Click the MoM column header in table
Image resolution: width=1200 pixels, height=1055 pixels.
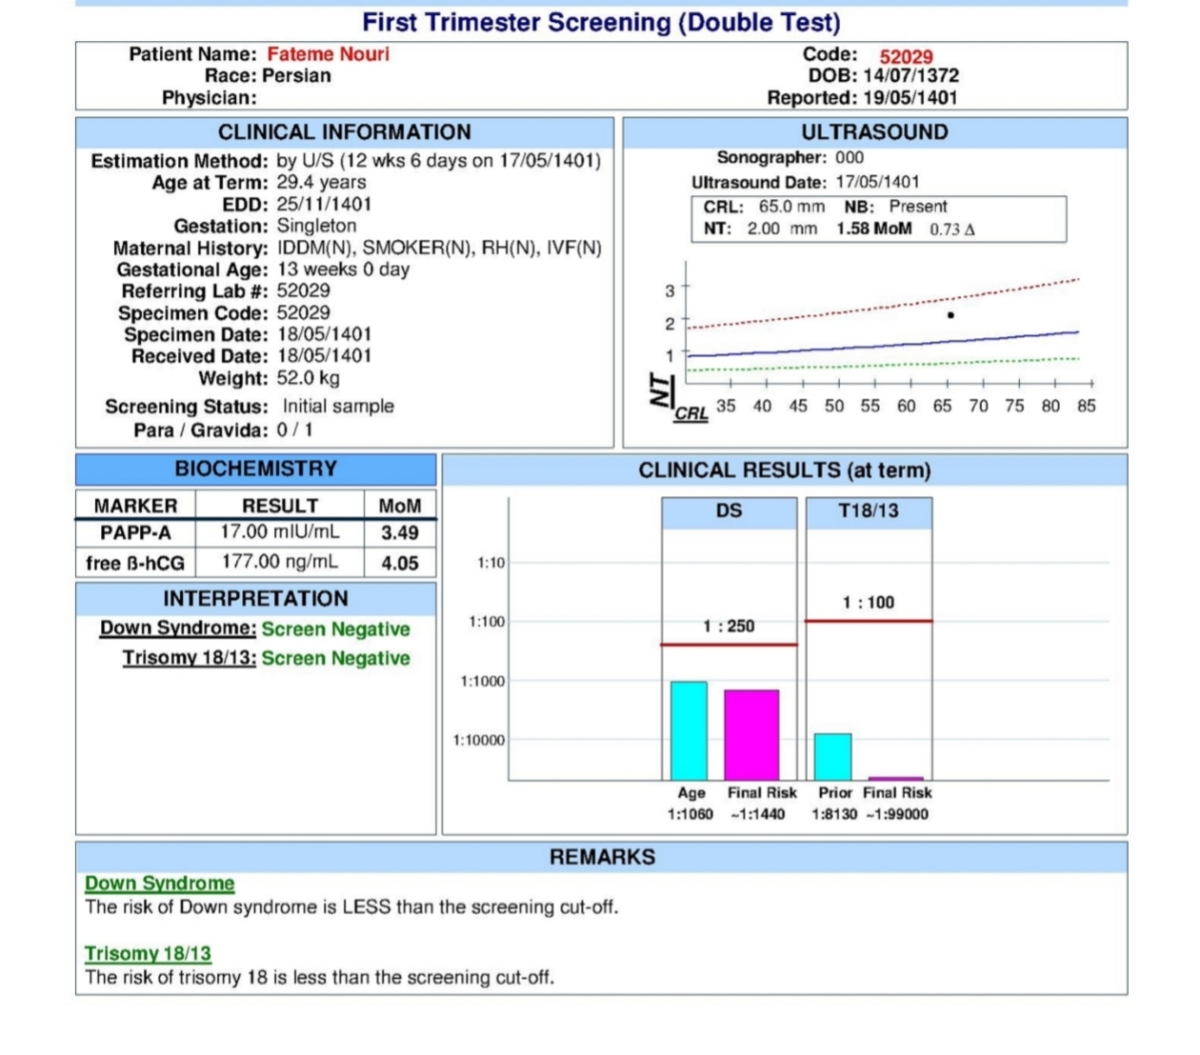pos(400,506)
